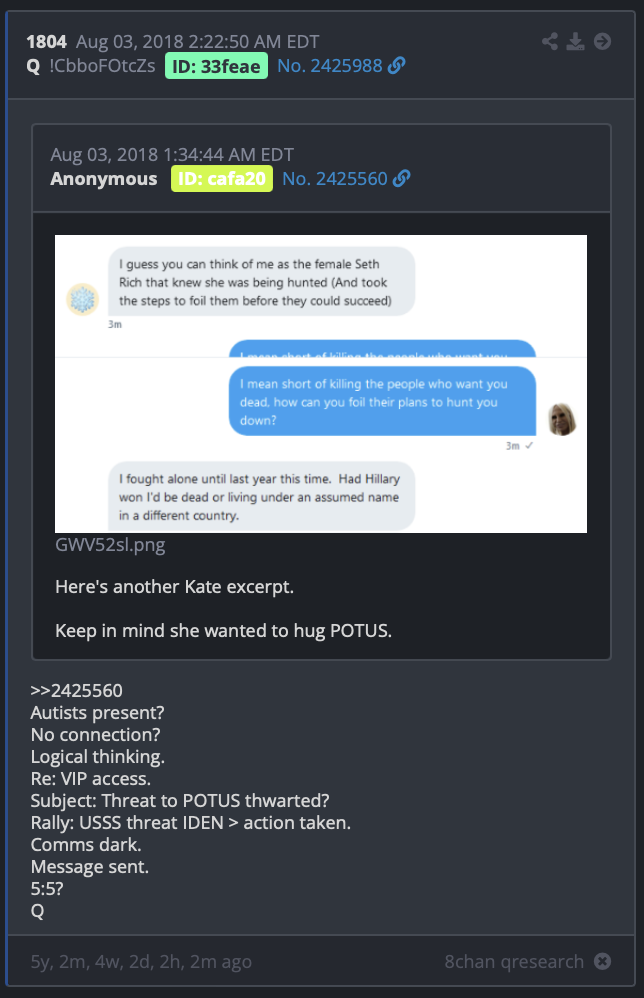Click the relative timestamp in footer

[x=141, y=961]
